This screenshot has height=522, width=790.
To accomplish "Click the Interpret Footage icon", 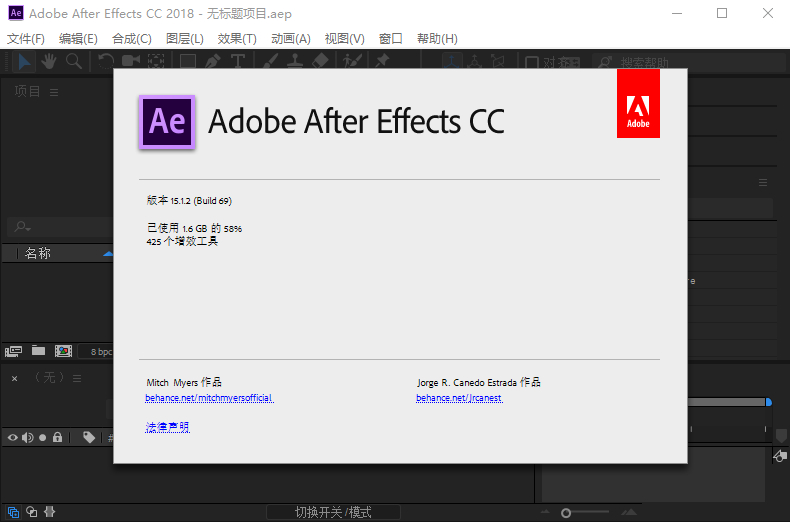I will point(14,351).
